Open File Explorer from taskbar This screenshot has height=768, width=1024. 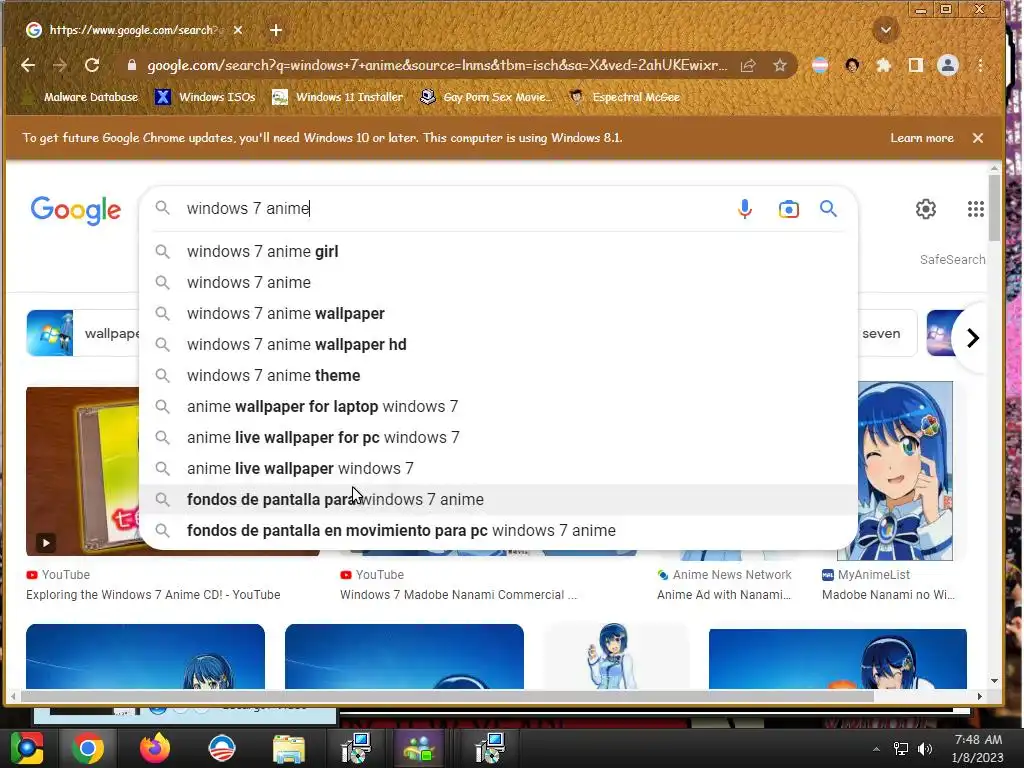(289, 749)
